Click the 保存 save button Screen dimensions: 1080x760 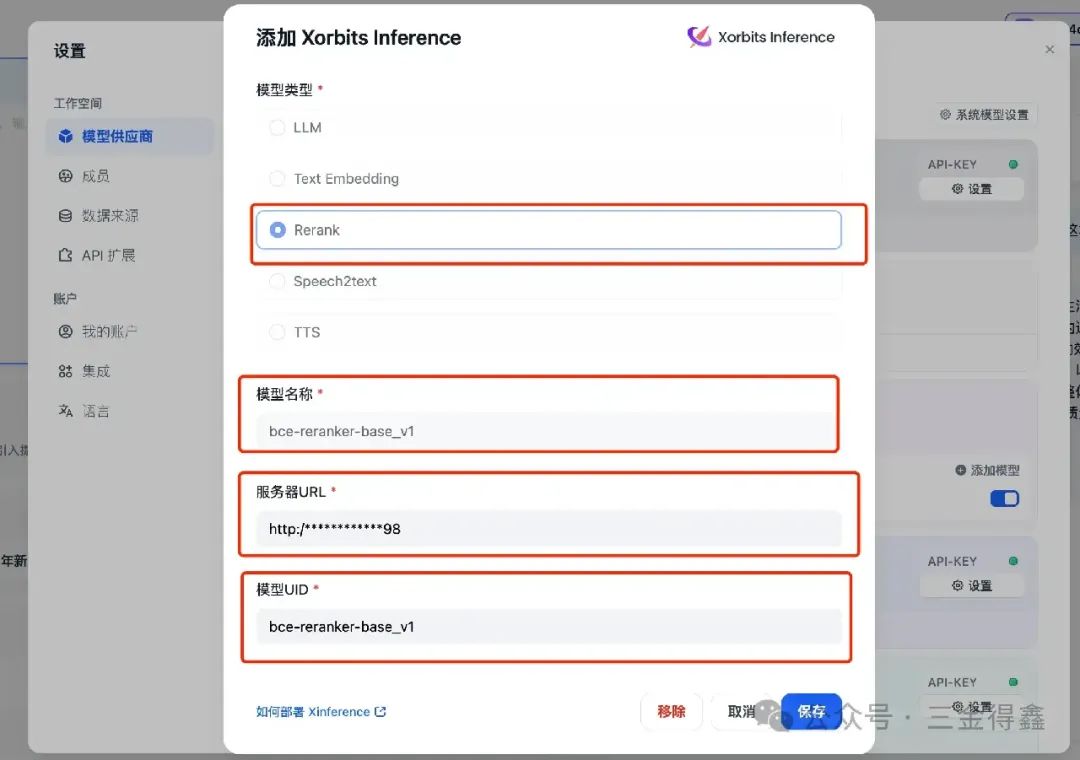(x=811, y=711)
